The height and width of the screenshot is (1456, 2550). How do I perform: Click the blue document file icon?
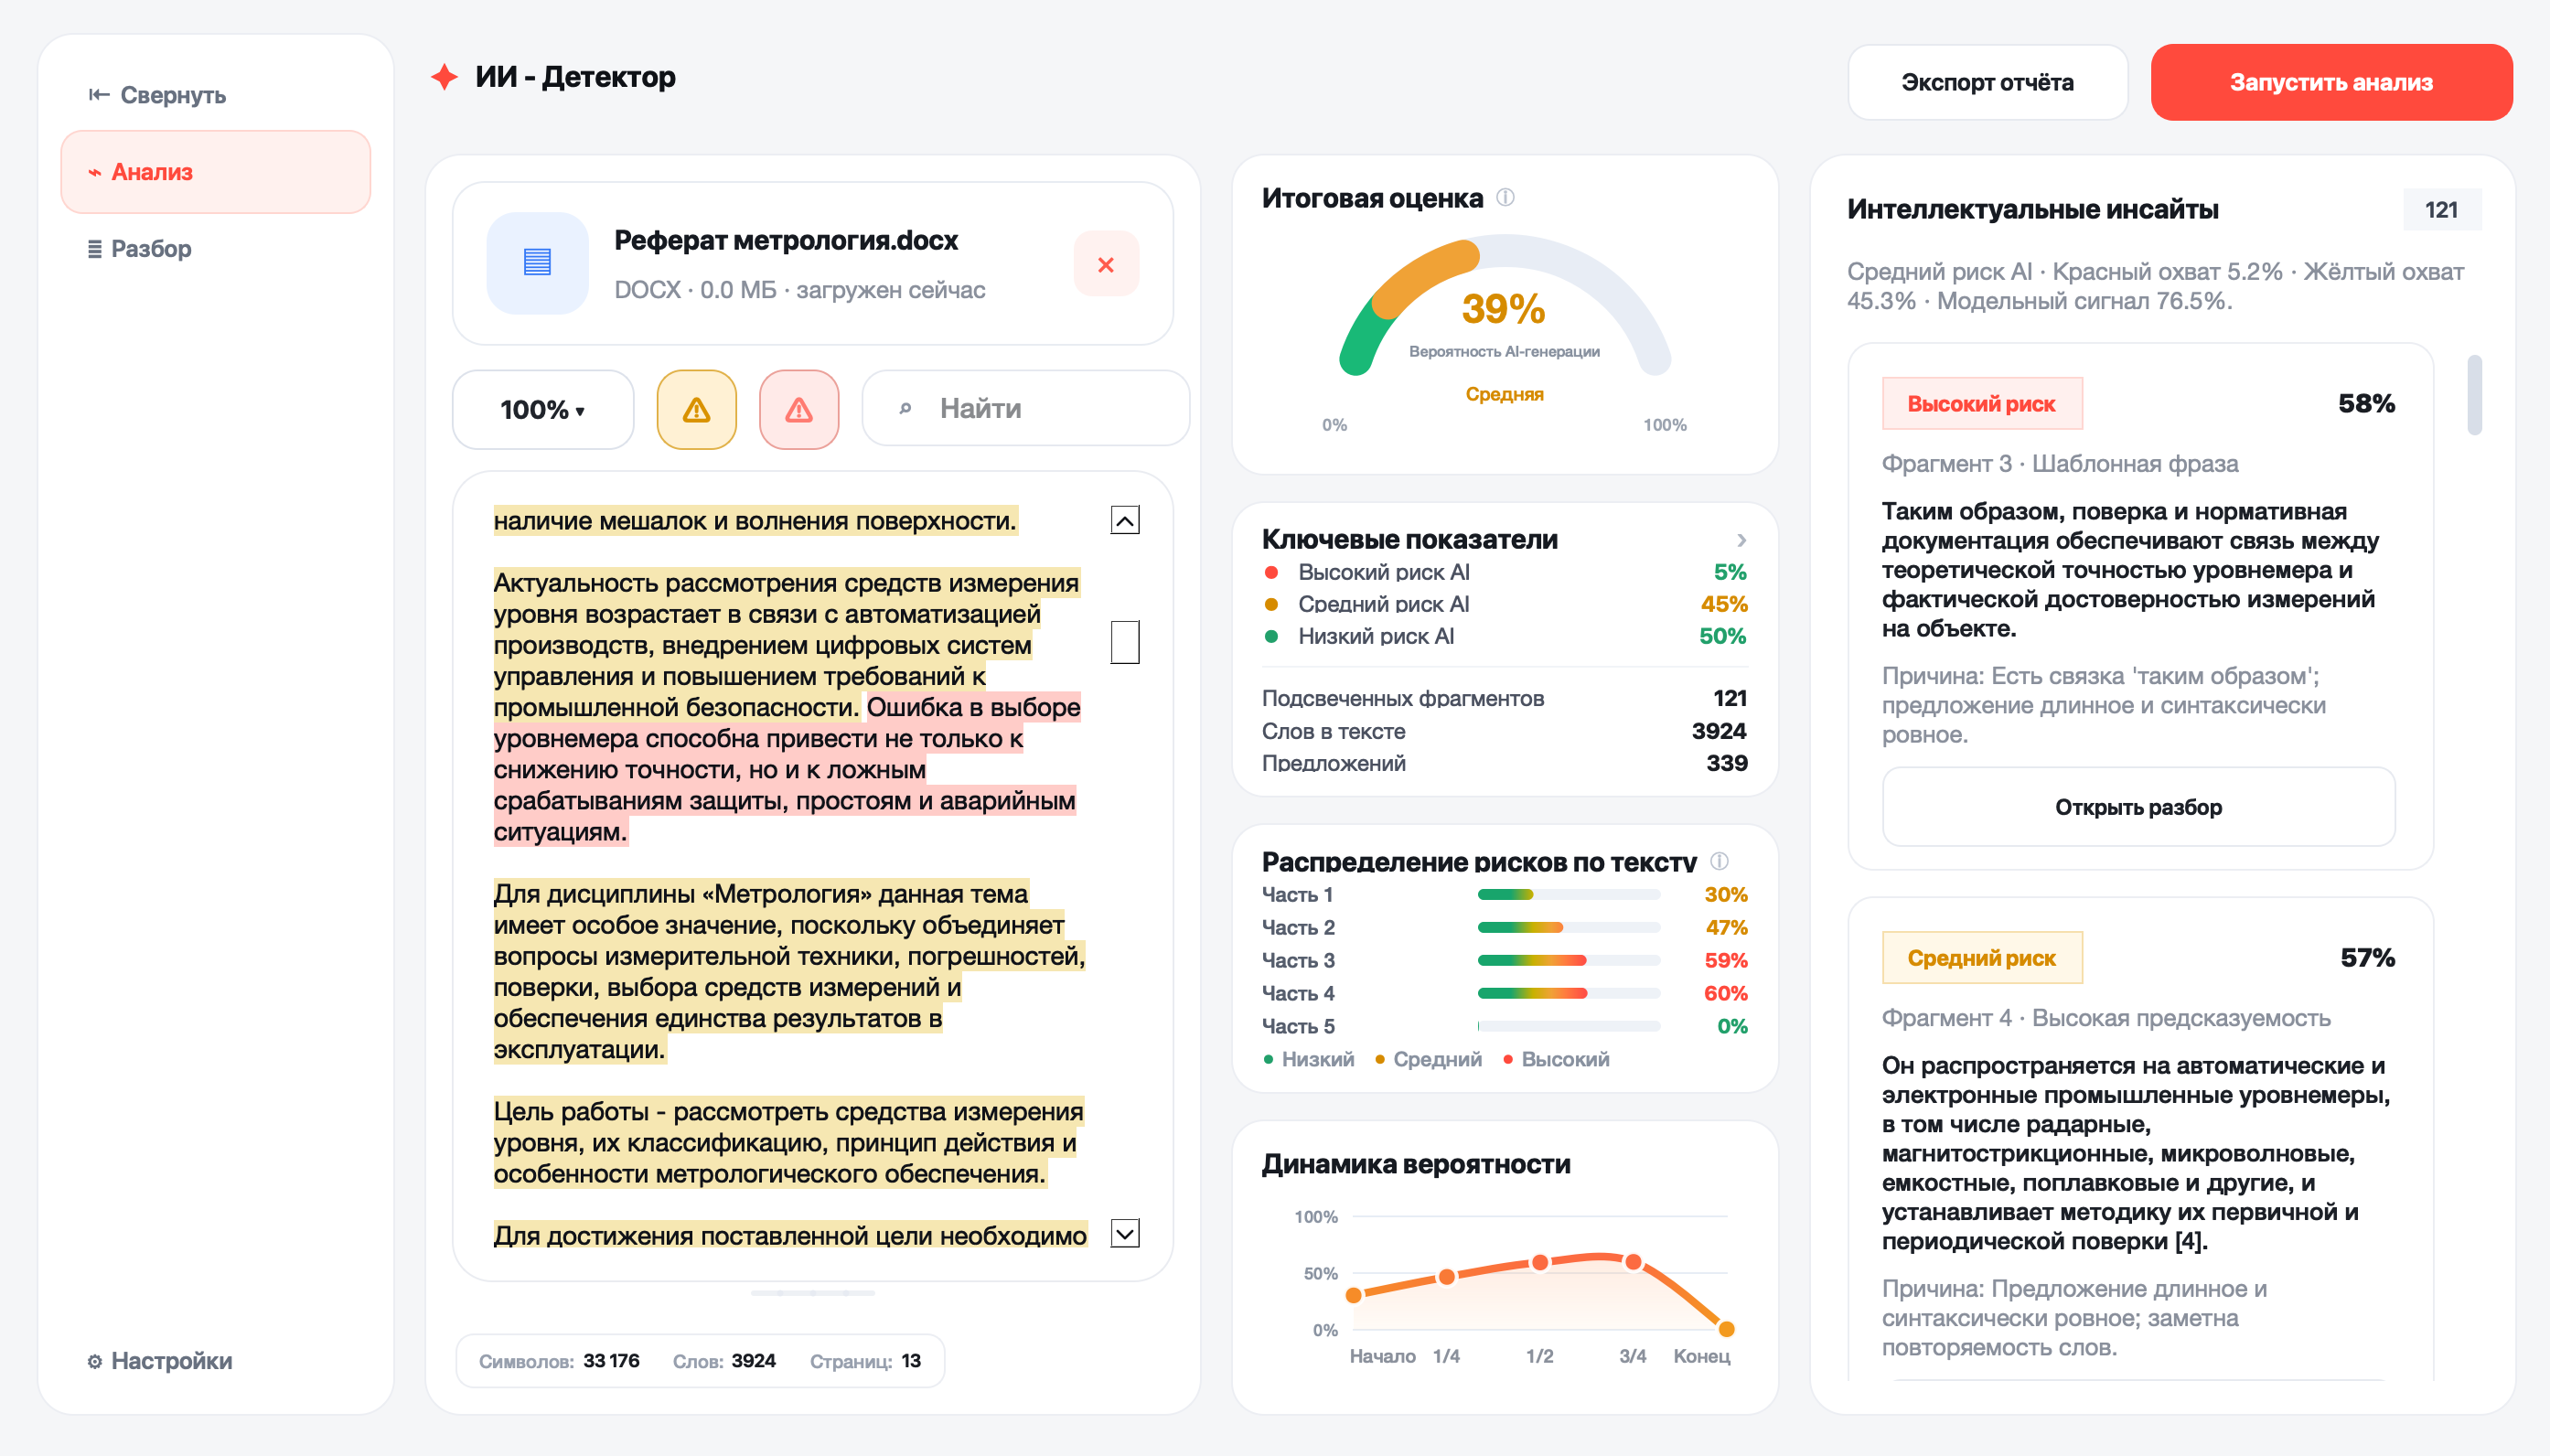point(537,263)
